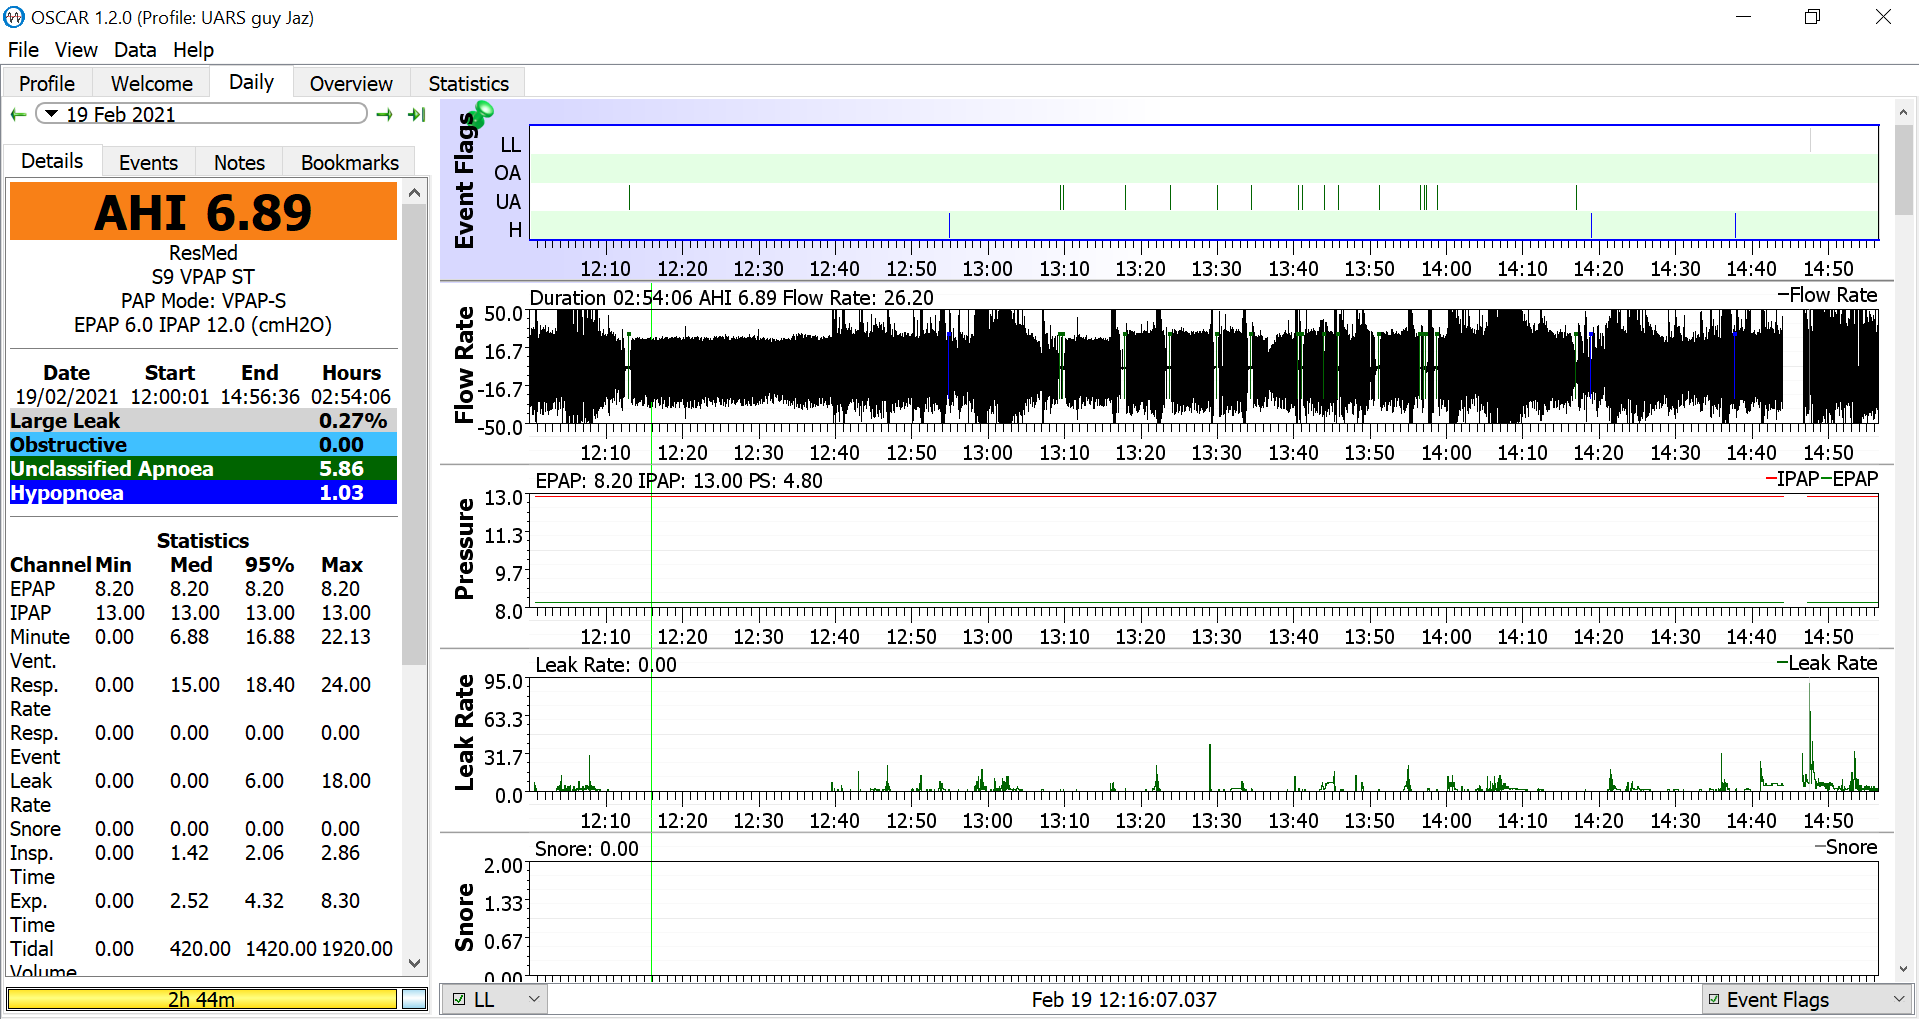
Task: Click the Hypopnoea blue row
Action: 203,493
